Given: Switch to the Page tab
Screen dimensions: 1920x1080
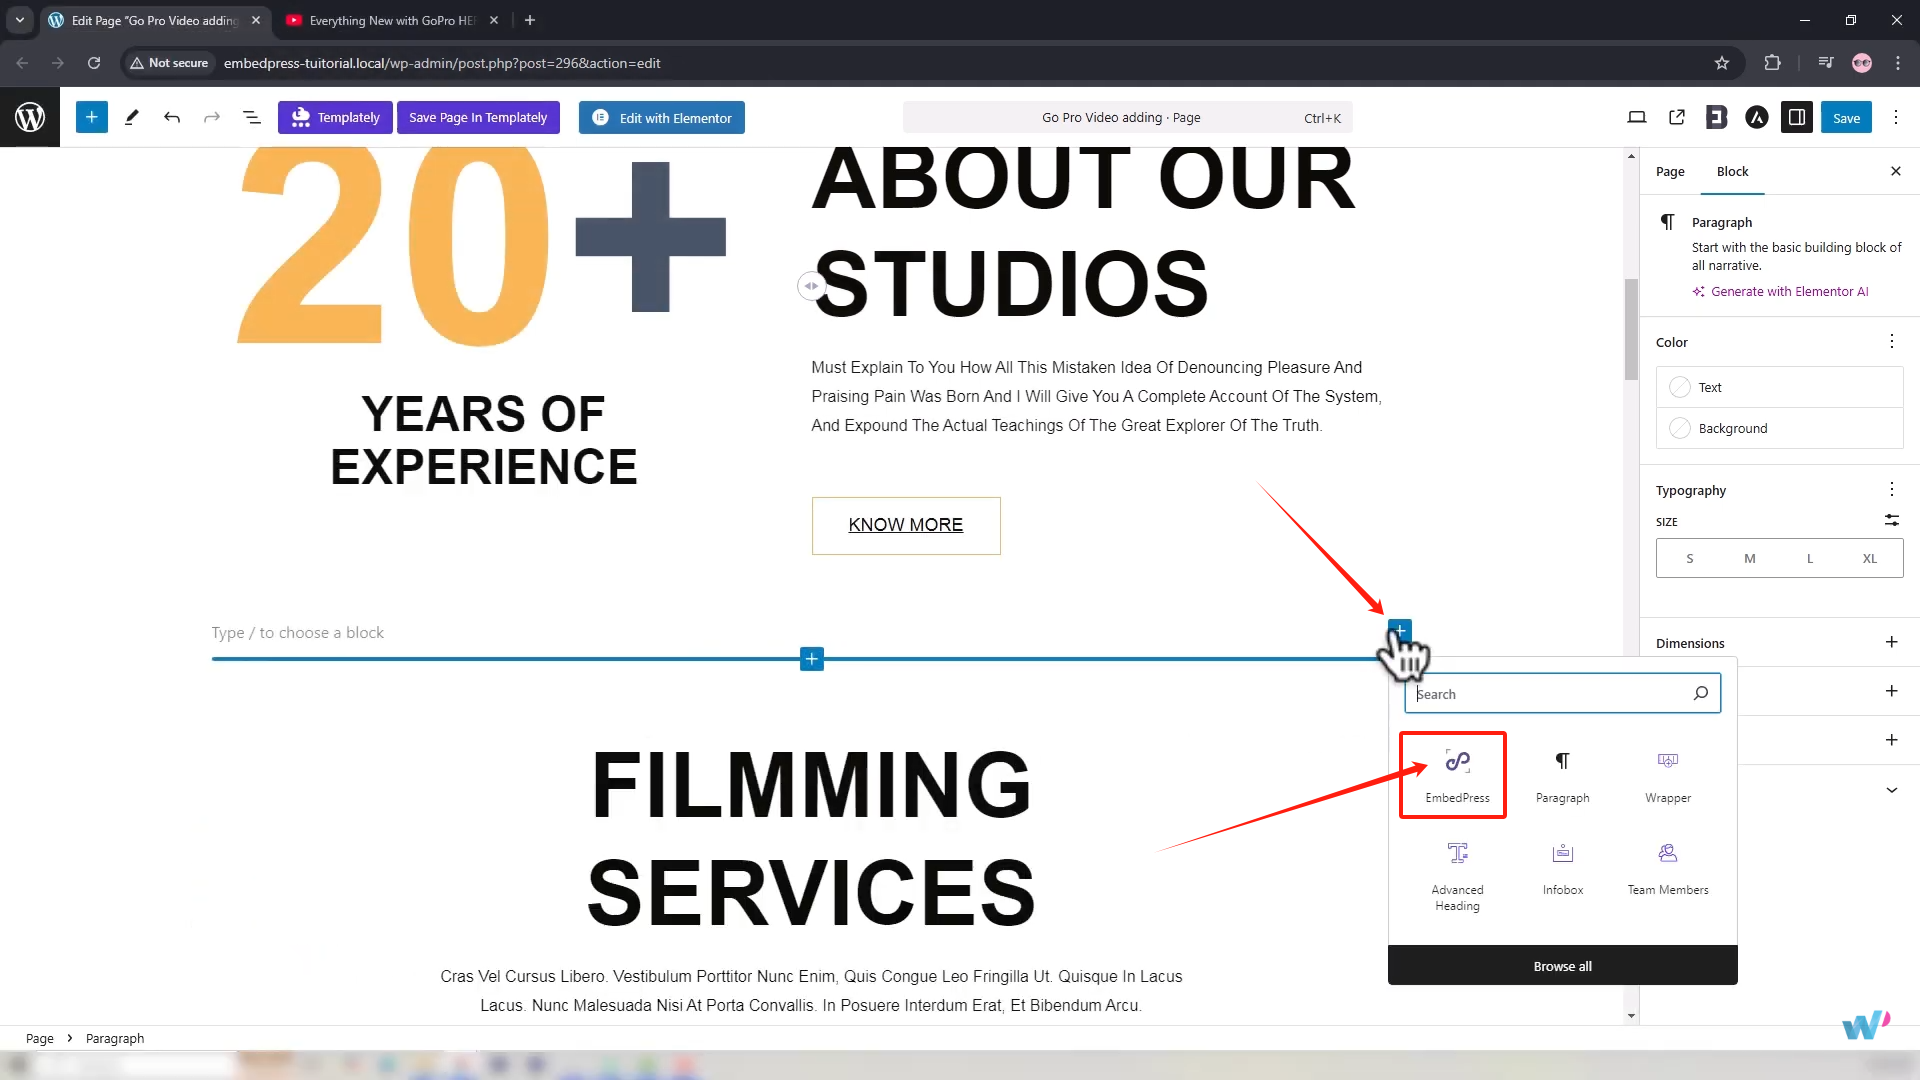Looking at the screenshot, I should pos(1669,172).
